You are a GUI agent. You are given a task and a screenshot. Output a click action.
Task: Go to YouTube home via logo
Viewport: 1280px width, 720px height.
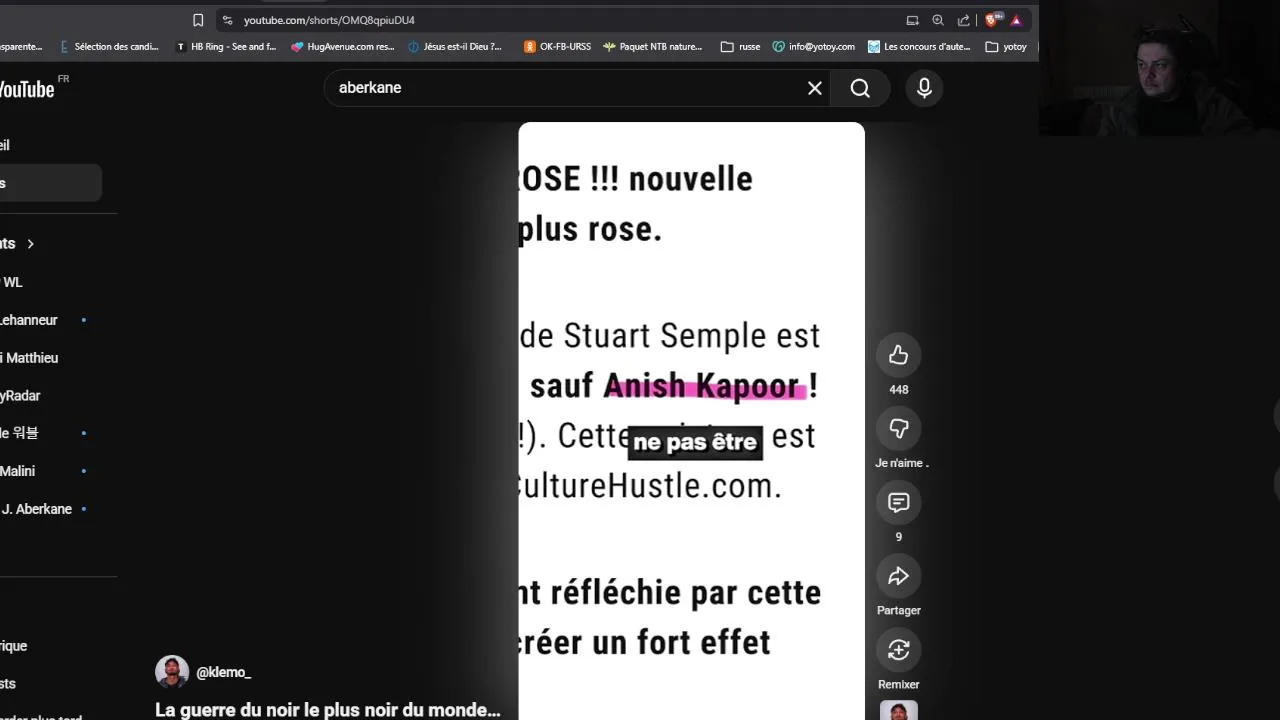tap(27, 89)
